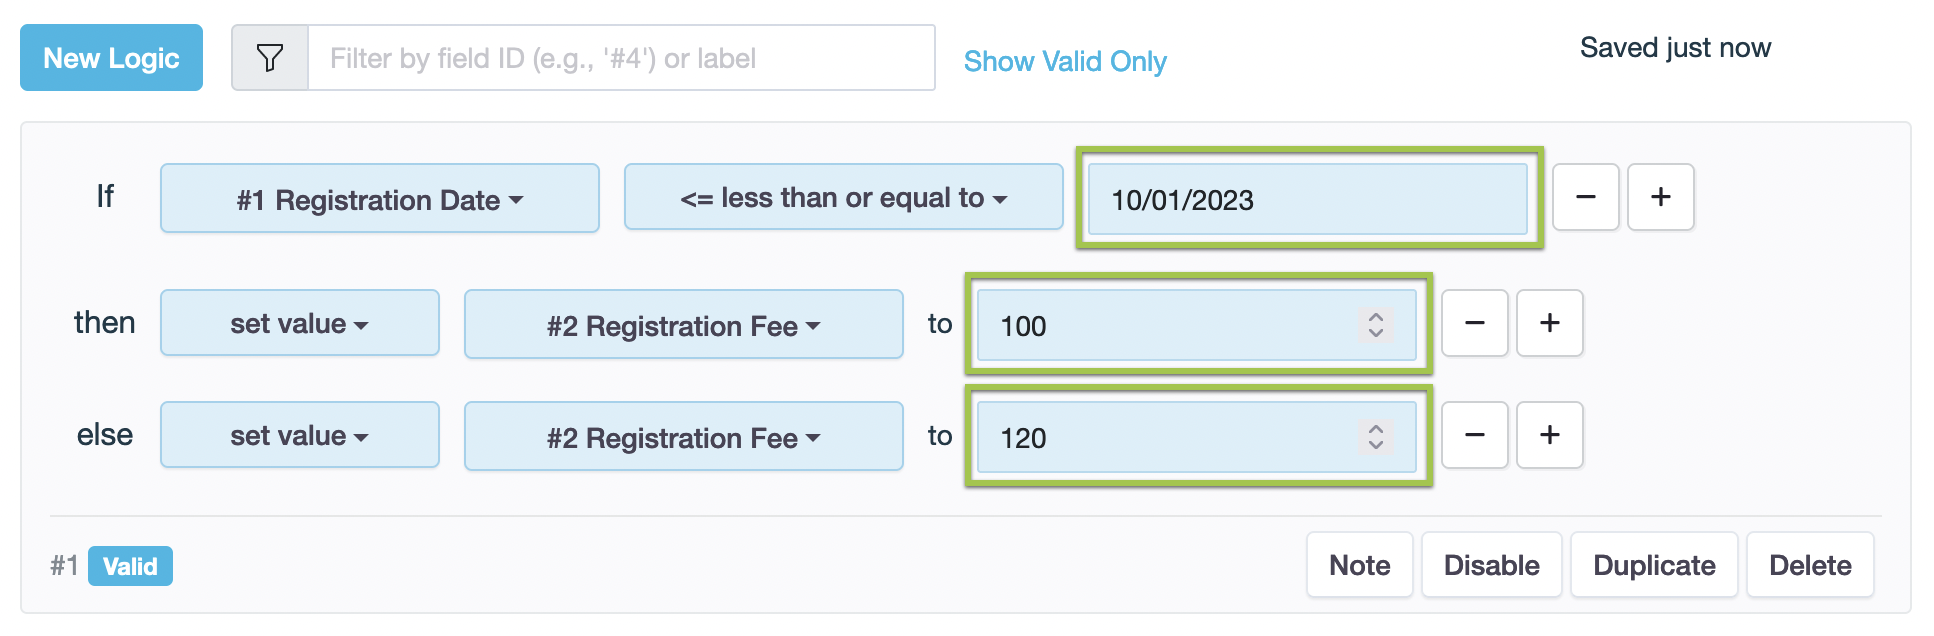Add a Note to the rule
The width and height of the screenshot is (1934, 636).
(x=1359, y=565)
